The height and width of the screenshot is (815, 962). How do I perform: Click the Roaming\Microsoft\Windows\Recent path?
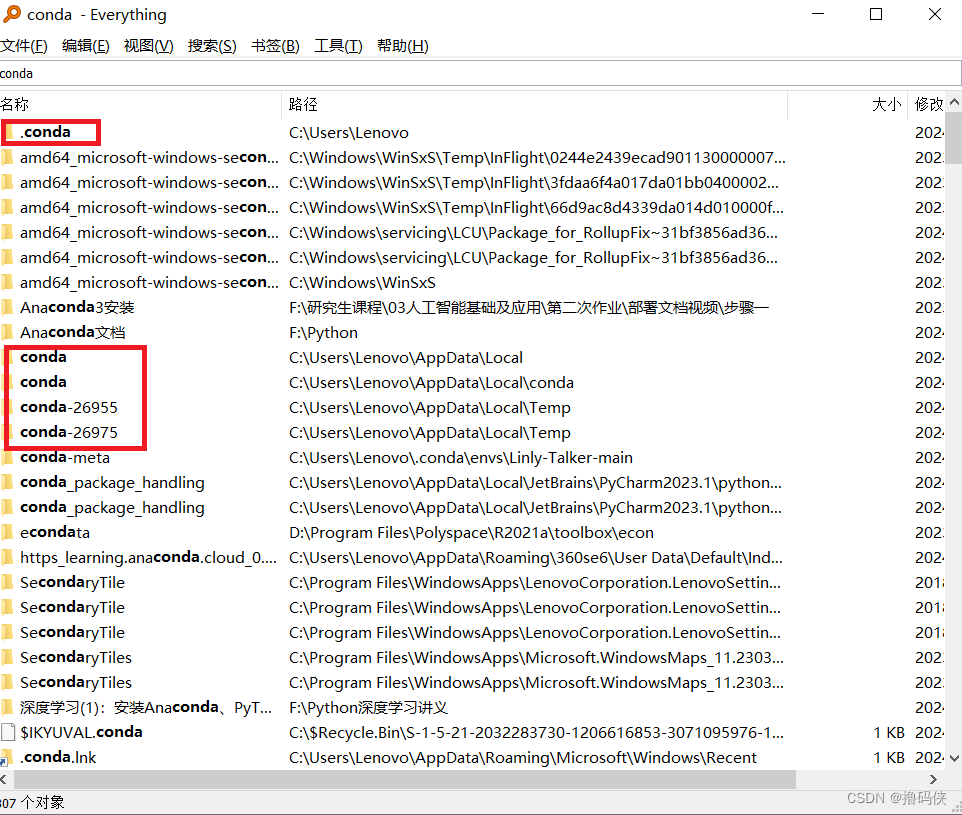coord(523,758)
